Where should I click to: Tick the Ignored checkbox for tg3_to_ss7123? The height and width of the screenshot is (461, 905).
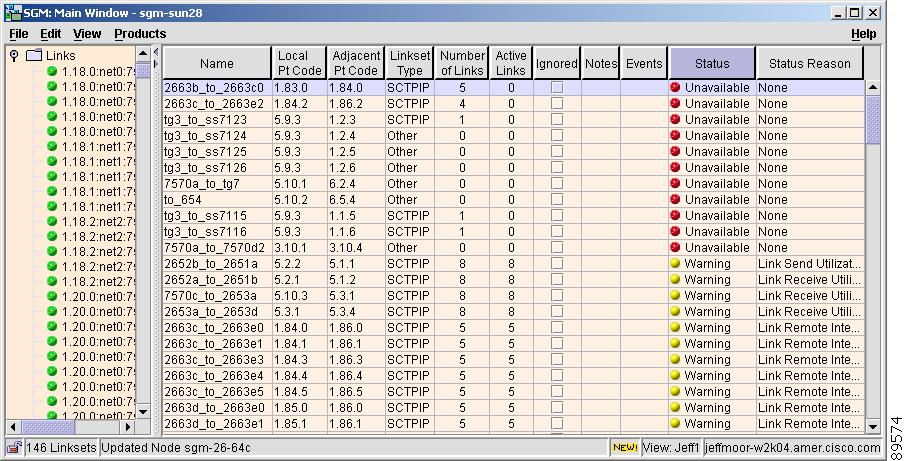coord(557,120)
